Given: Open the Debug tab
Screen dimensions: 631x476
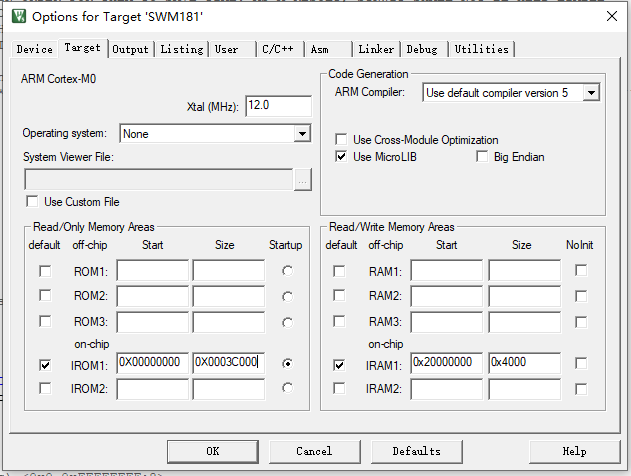Looking at the screenshot, I should [x=424, y=49].
